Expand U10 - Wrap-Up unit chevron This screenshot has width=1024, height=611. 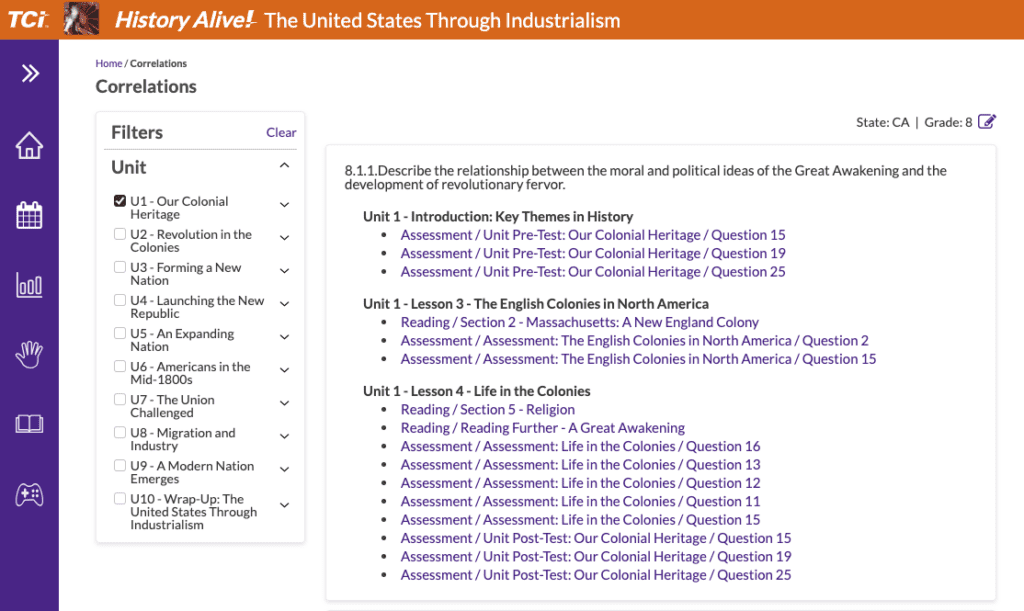point(284,505)
